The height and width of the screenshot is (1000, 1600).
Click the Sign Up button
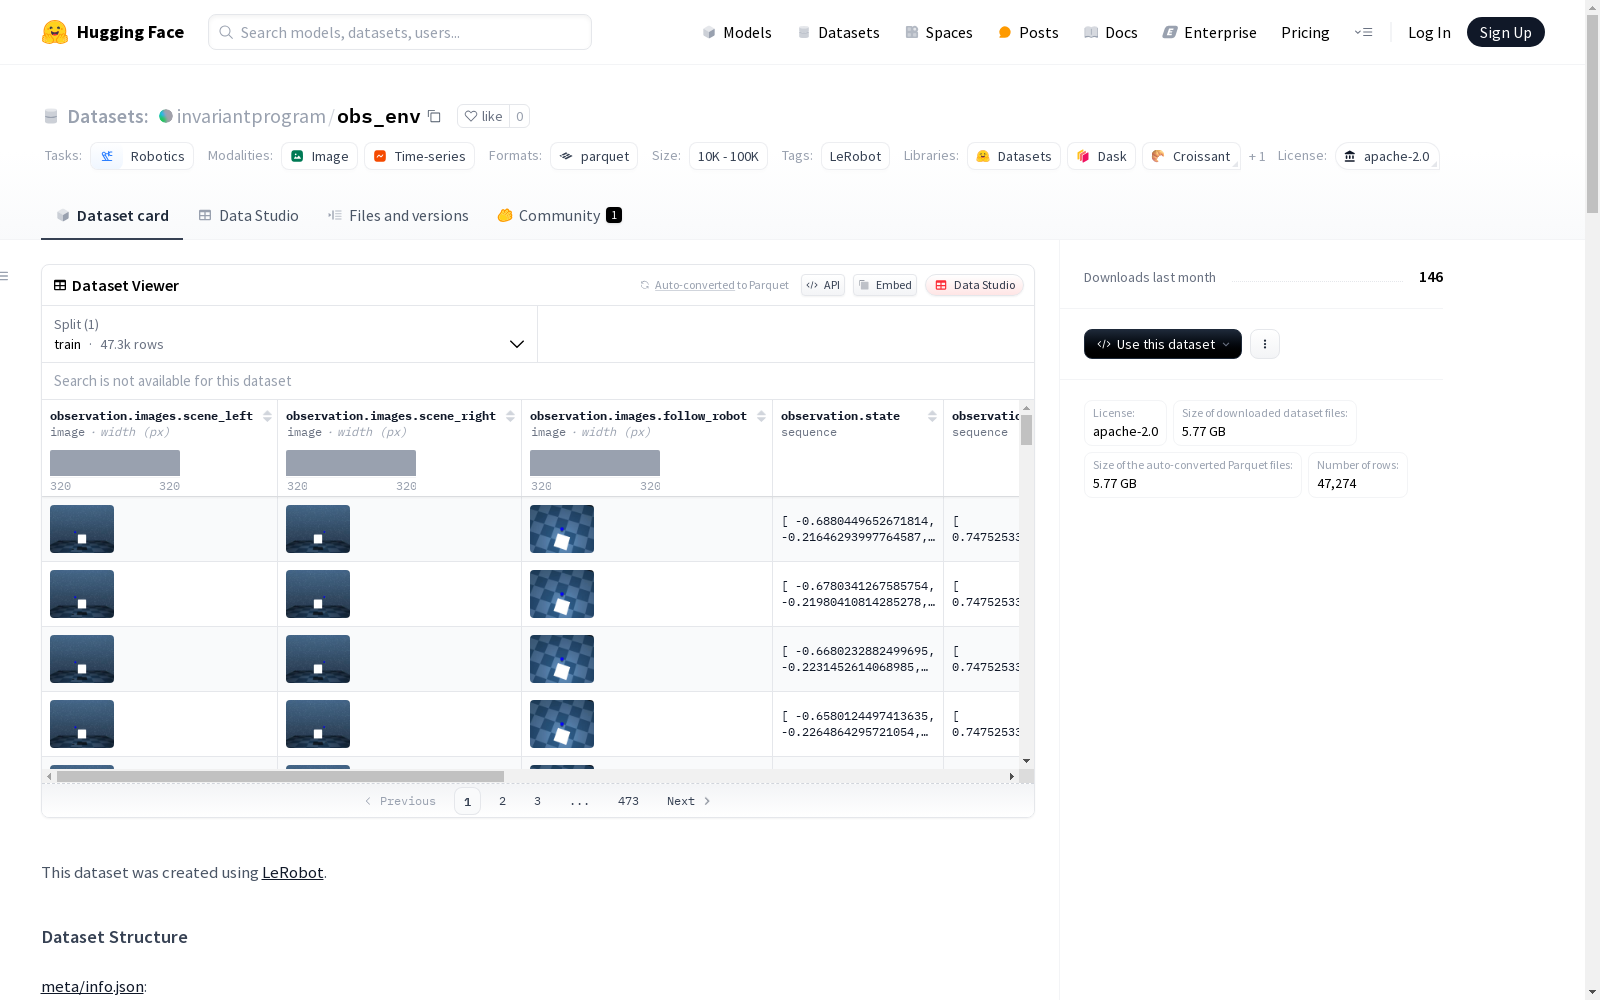[x=1506, y=32]
